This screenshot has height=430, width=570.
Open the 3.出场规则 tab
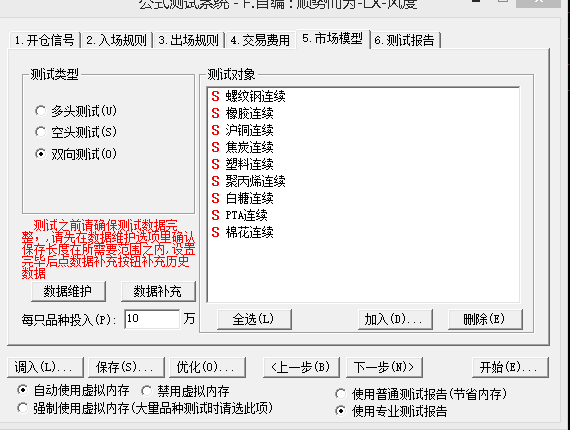click(188, 40)
